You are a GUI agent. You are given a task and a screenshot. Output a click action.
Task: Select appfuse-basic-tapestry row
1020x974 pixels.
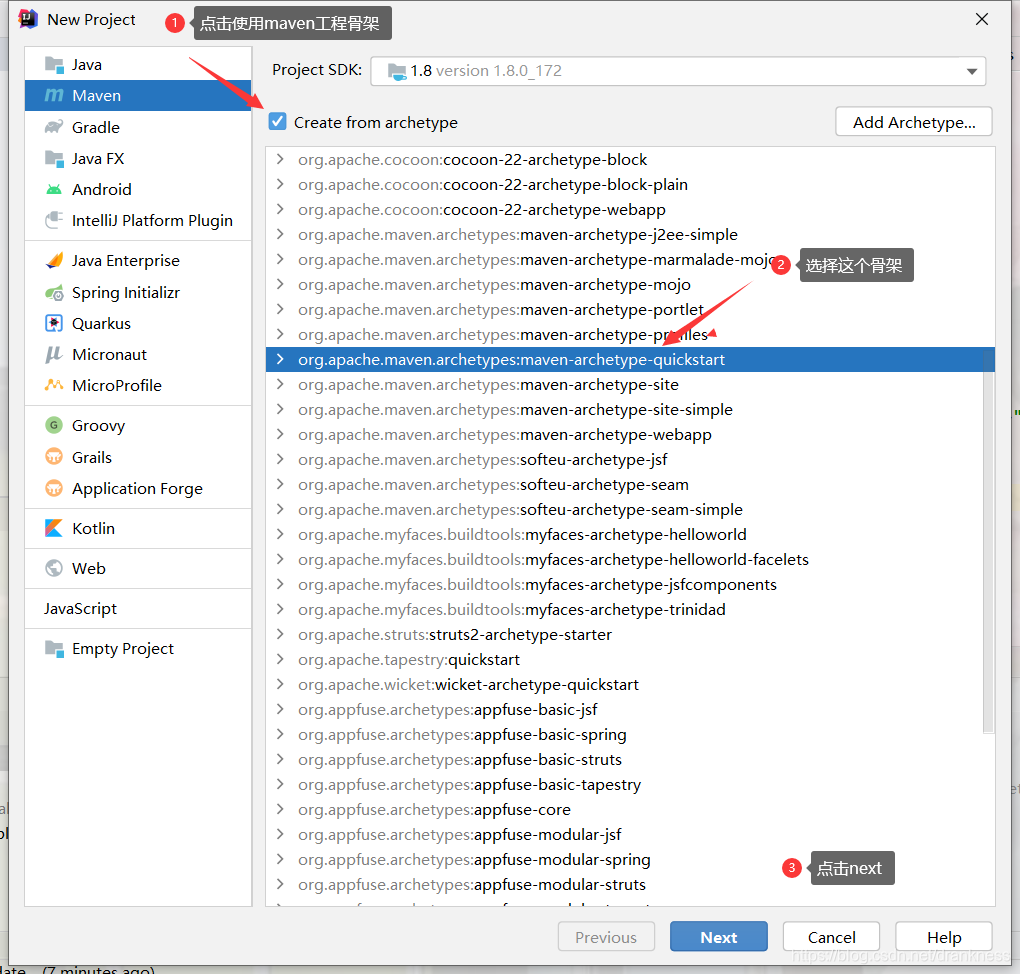click(x=630, y=784)
